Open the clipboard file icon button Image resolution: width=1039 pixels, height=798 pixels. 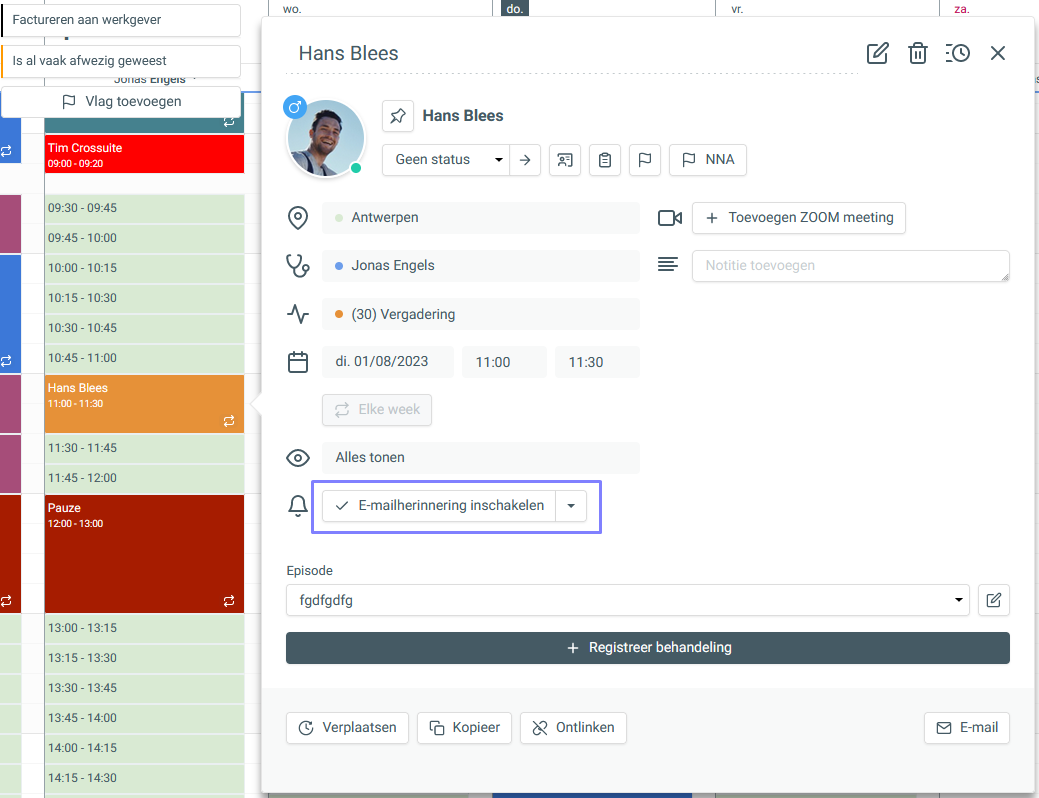coord(604,160)
